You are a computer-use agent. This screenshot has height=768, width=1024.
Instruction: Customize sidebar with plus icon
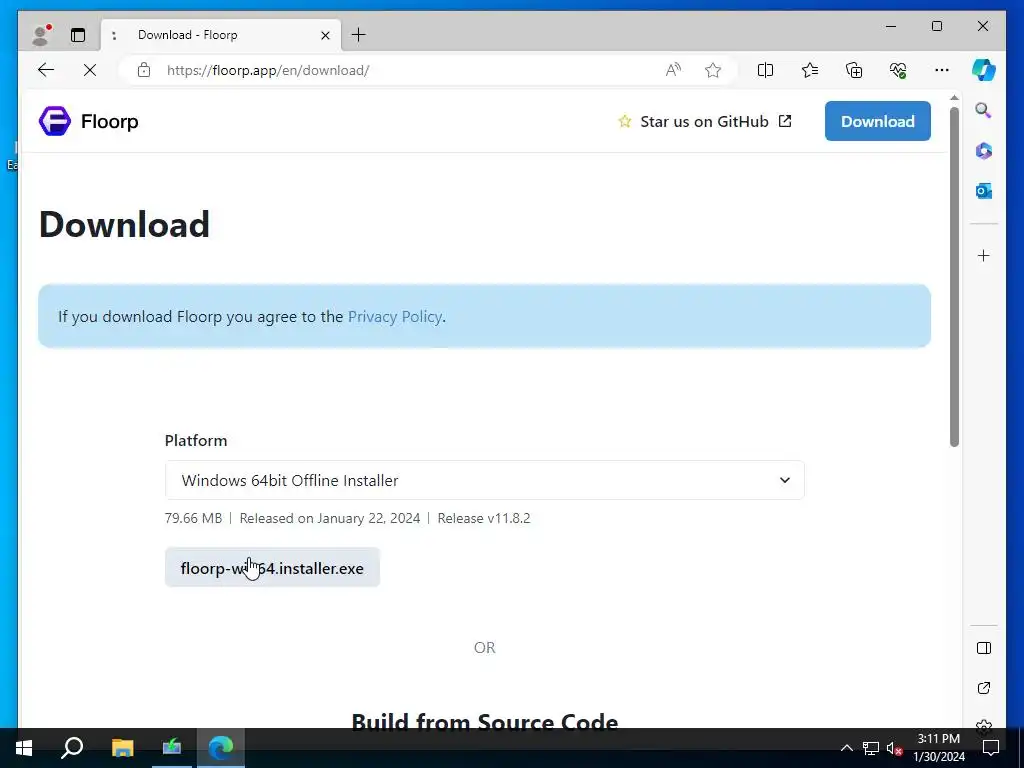(984, 255)
